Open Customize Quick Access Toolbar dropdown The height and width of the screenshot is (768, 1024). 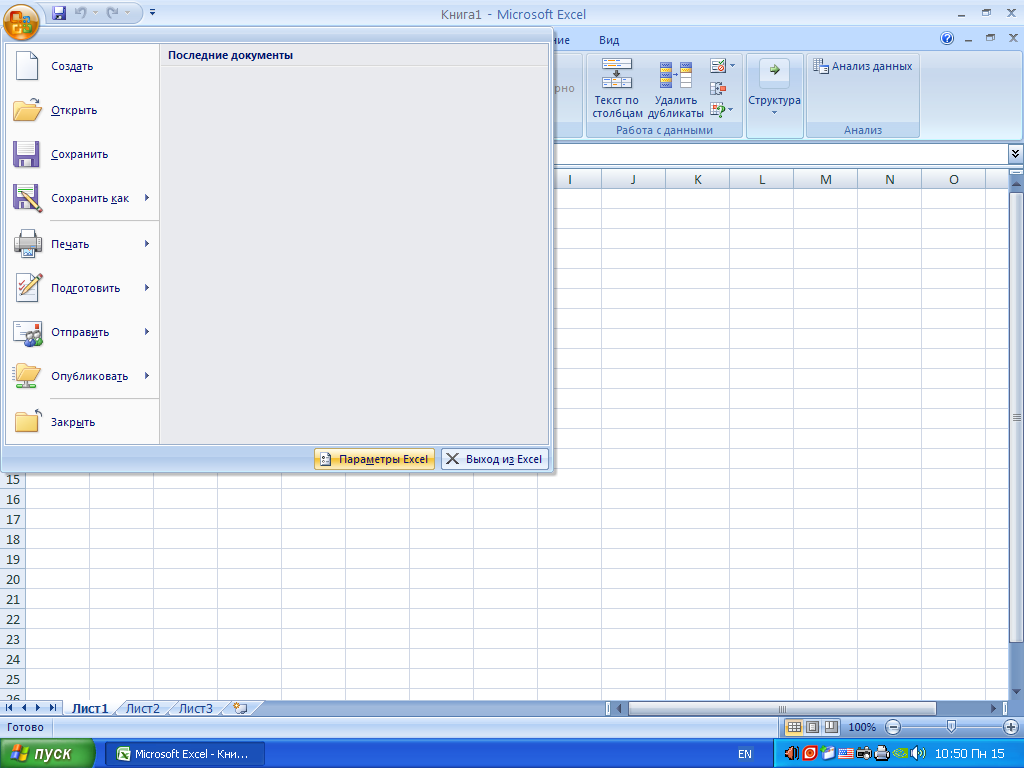coord(152,12)
